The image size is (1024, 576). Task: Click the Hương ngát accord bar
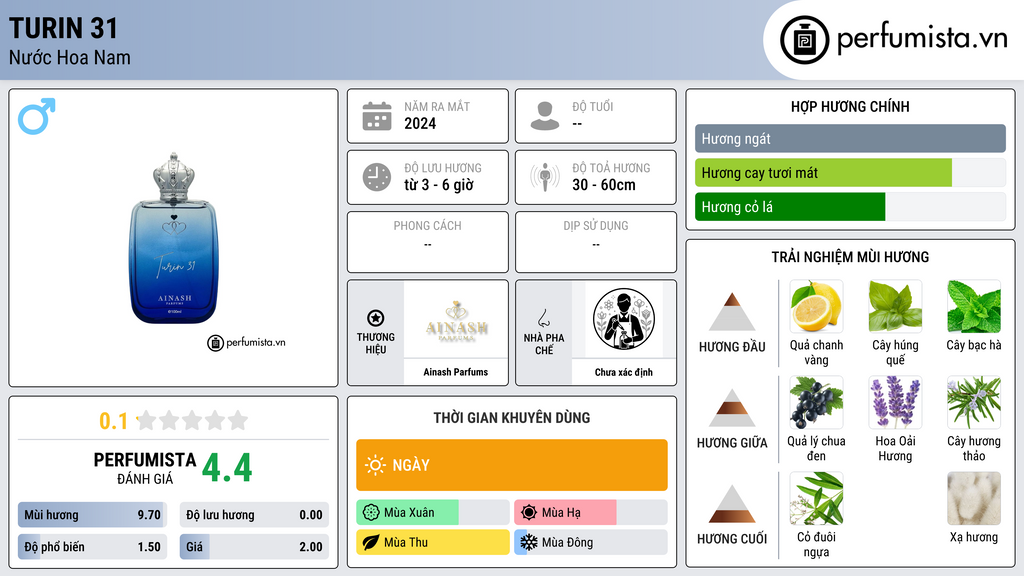click(x=850, y=138)
